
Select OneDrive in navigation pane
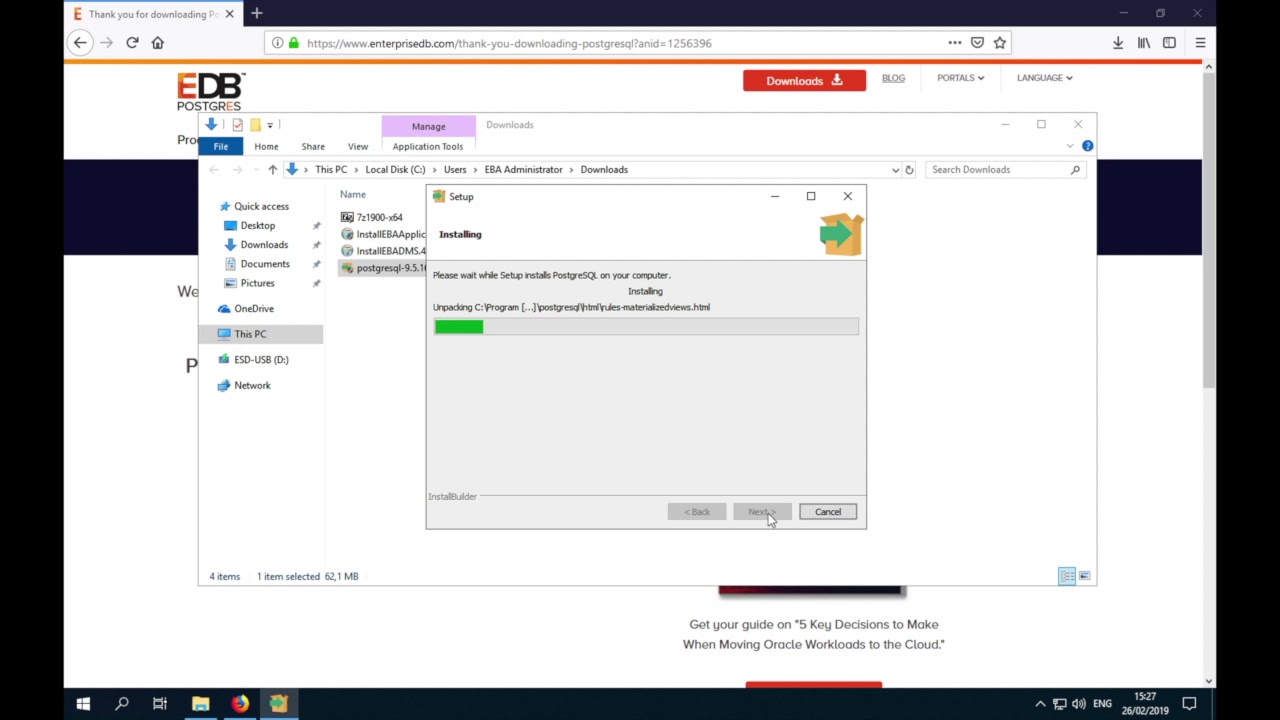coord(254,309)
